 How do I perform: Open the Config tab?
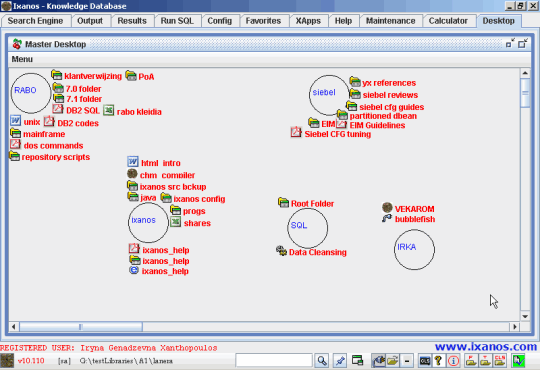click(219, 21)
